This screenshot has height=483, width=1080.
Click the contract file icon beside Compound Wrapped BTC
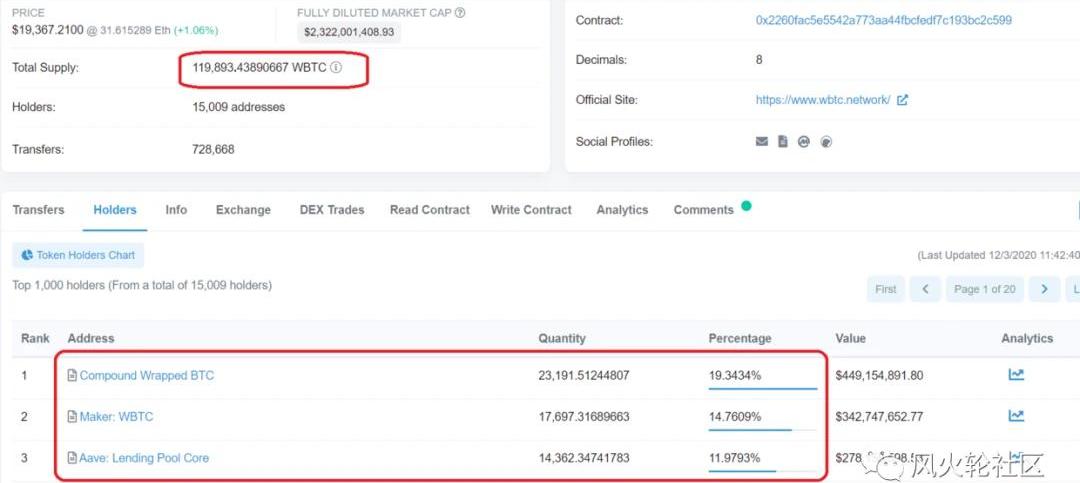click(x=72, y=376)
